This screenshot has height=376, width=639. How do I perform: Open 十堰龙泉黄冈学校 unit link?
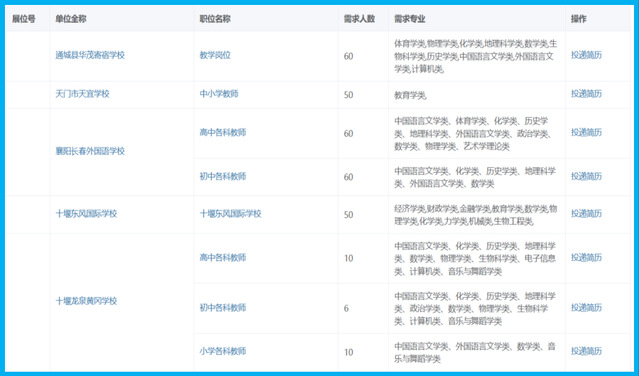[86, 301]
